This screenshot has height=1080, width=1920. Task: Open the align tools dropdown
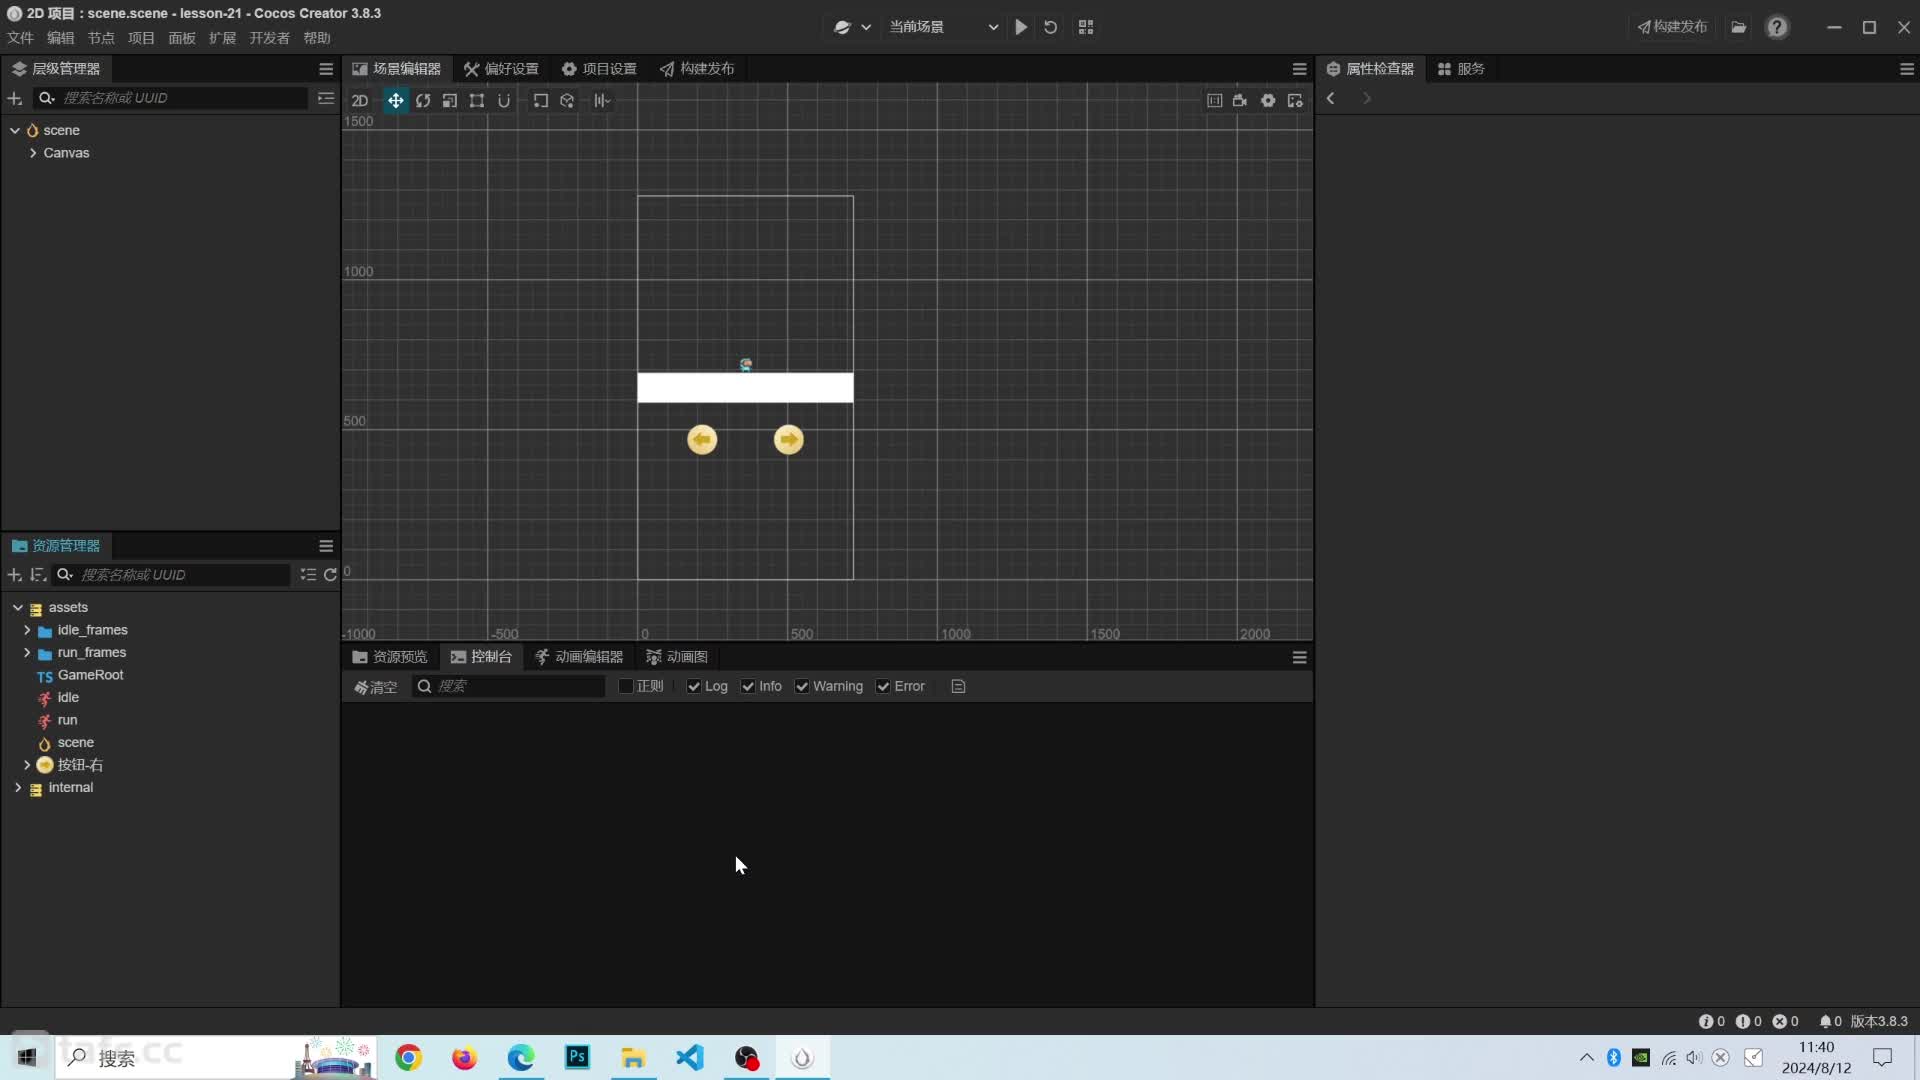click(x=602, y=101)
